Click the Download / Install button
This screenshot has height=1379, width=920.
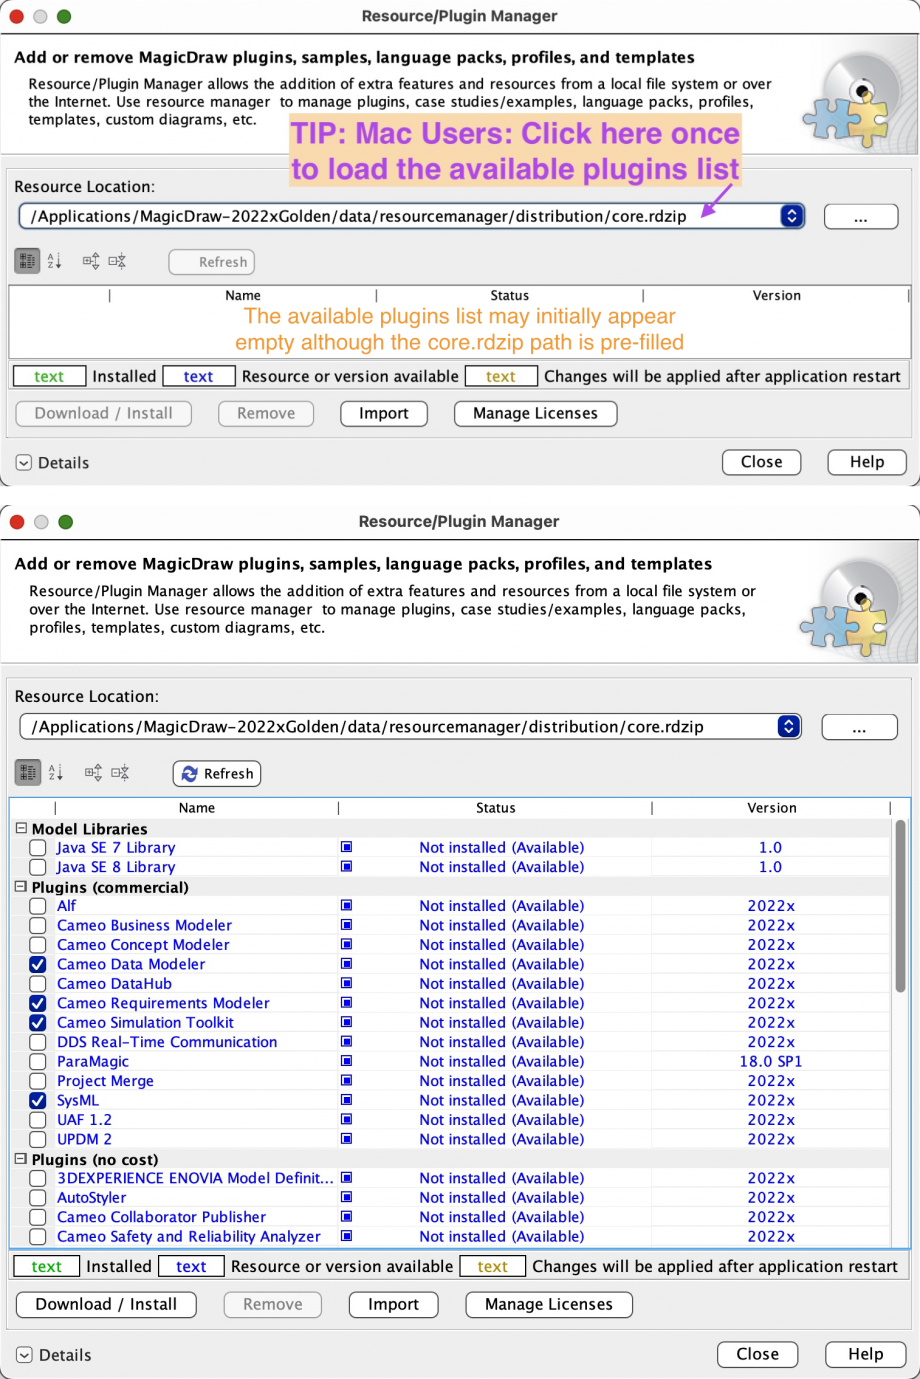click(x=105, y=1304)
